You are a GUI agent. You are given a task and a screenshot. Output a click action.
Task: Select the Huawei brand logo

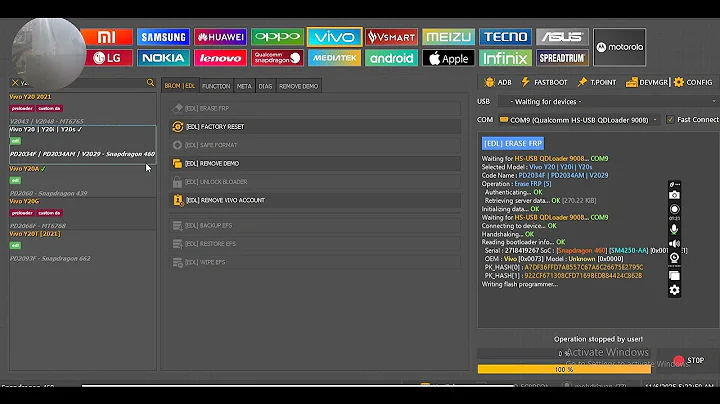(220, 37)
